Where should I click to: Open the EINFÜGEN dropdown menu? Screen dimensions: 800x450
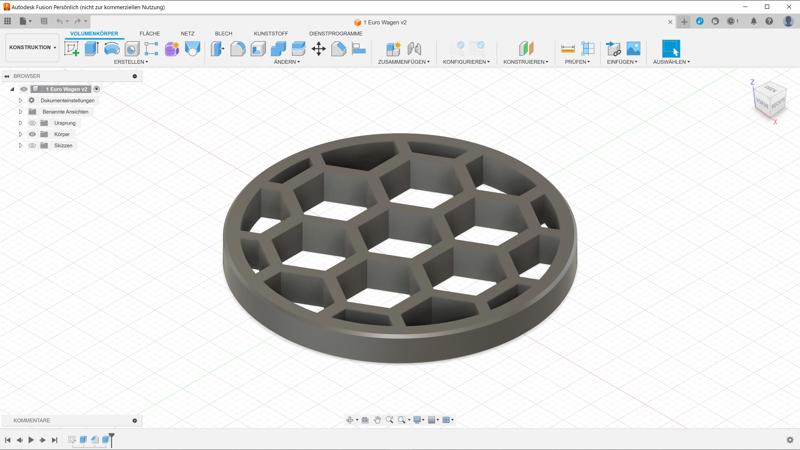click(622, 62)
